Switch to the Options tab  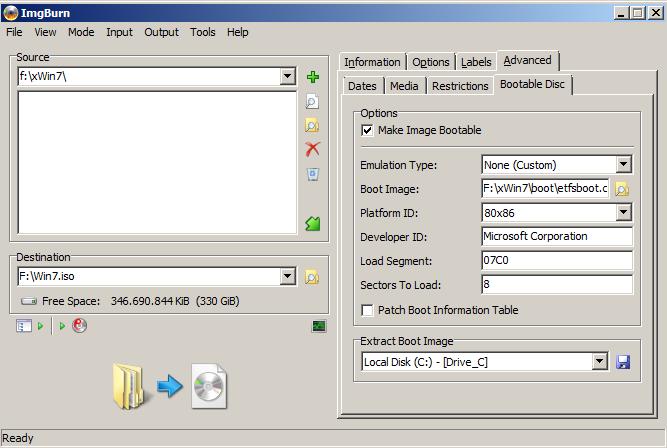tap(430, 63)
